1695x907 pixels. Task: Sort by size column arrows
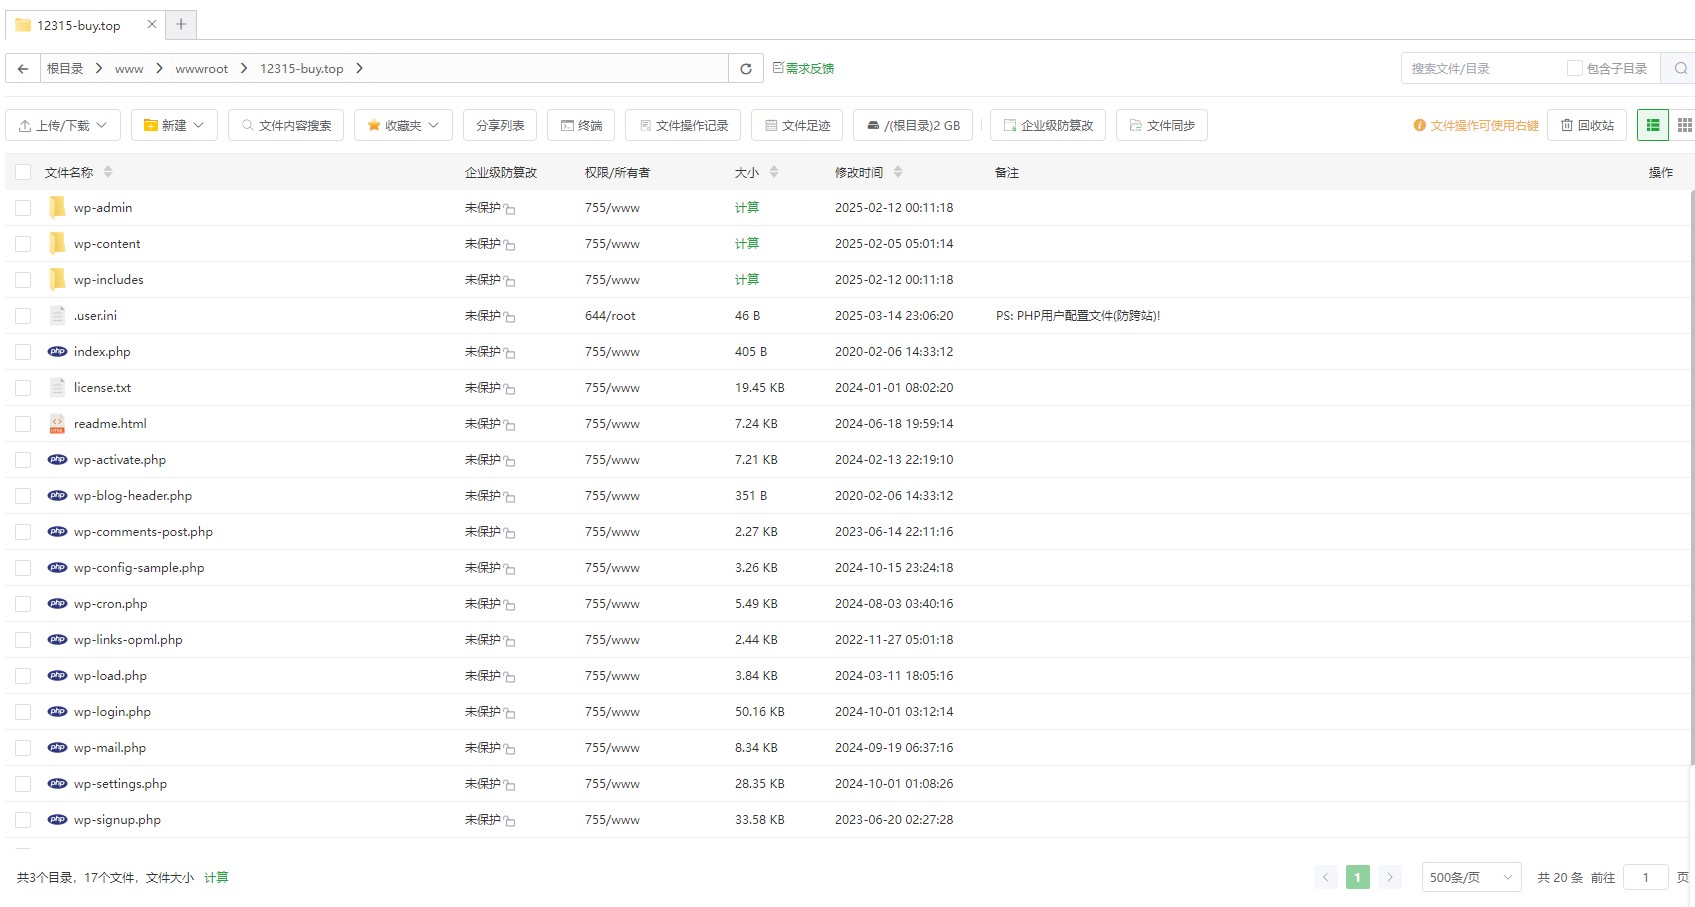[x=774, y=172]
